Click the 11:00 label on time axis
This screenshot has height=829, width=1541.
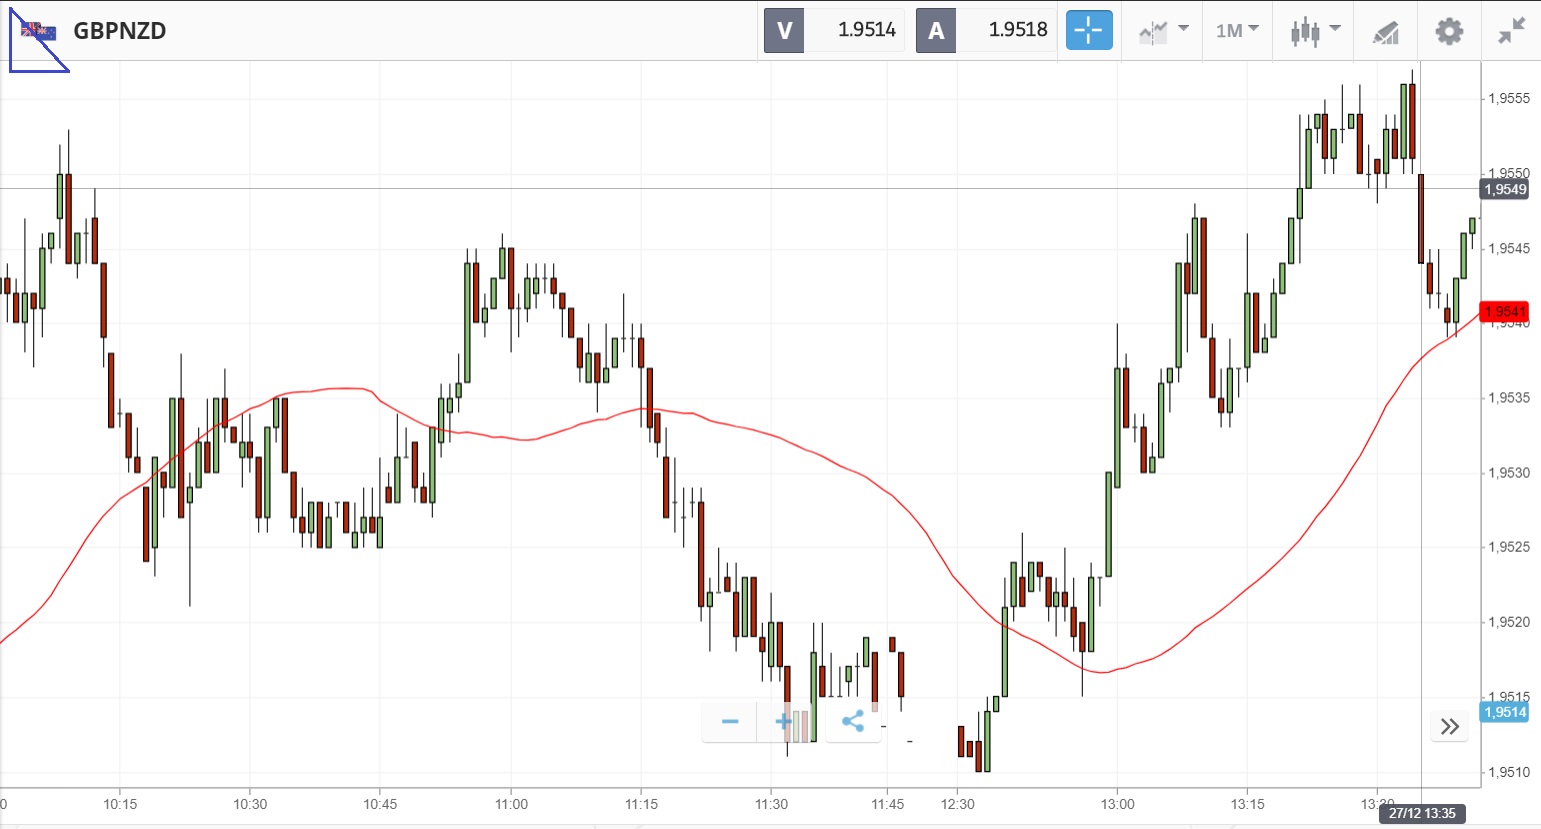coord(511,804)
